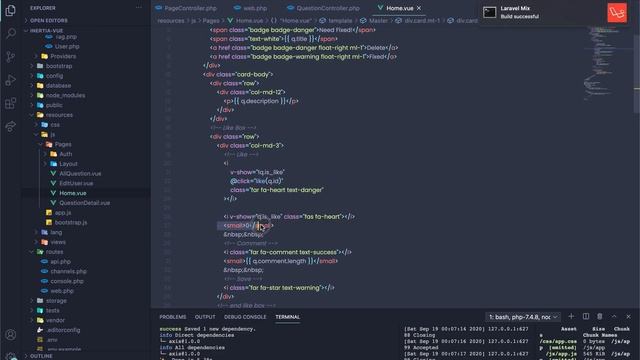The height and width of the screenshot is (360, 640).
Task: Select the TERMINAL panel tab
Action: (x=287, y=317)
